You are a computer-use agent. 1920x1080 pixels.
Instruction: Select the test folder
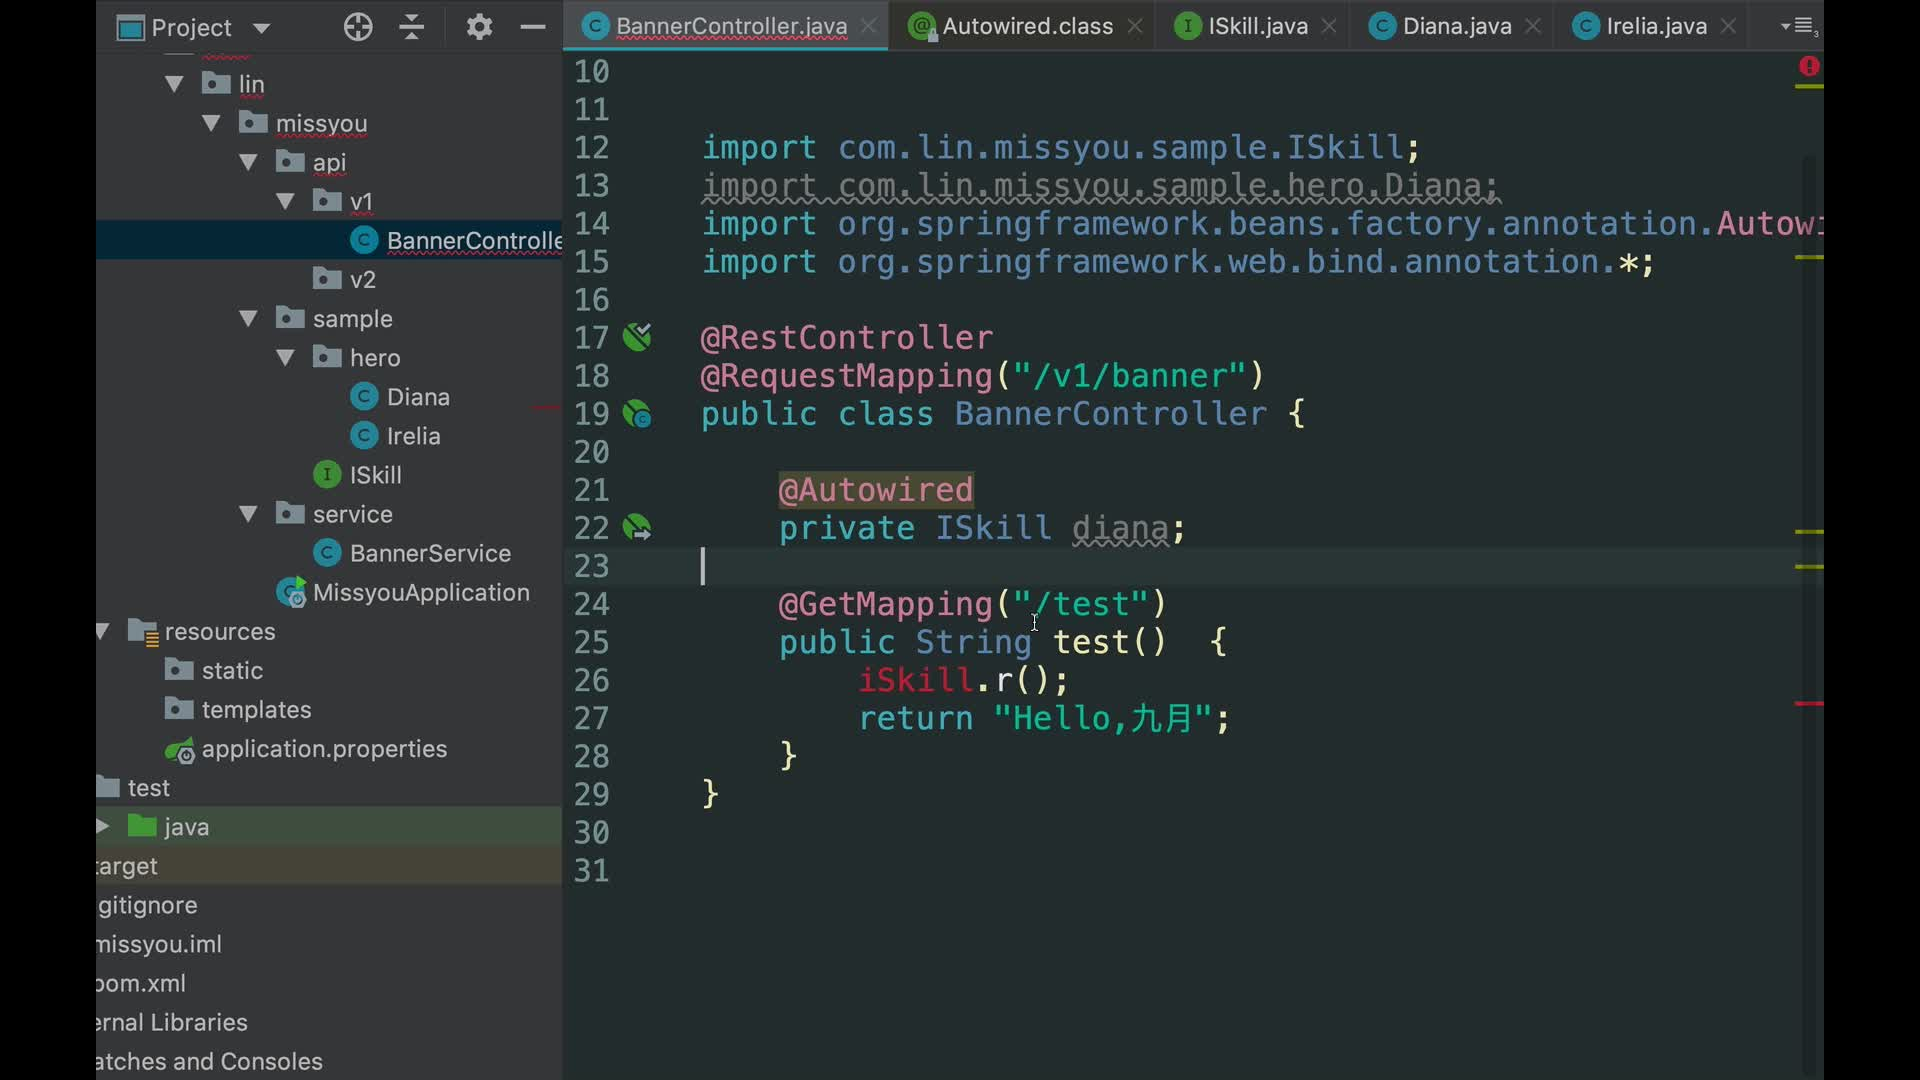pos(148,788)
